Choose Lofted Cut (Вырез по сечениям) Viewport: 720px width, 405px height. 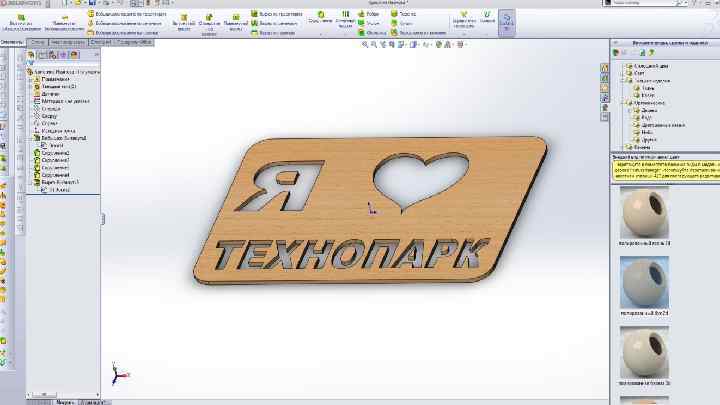(x=275, y=23)
